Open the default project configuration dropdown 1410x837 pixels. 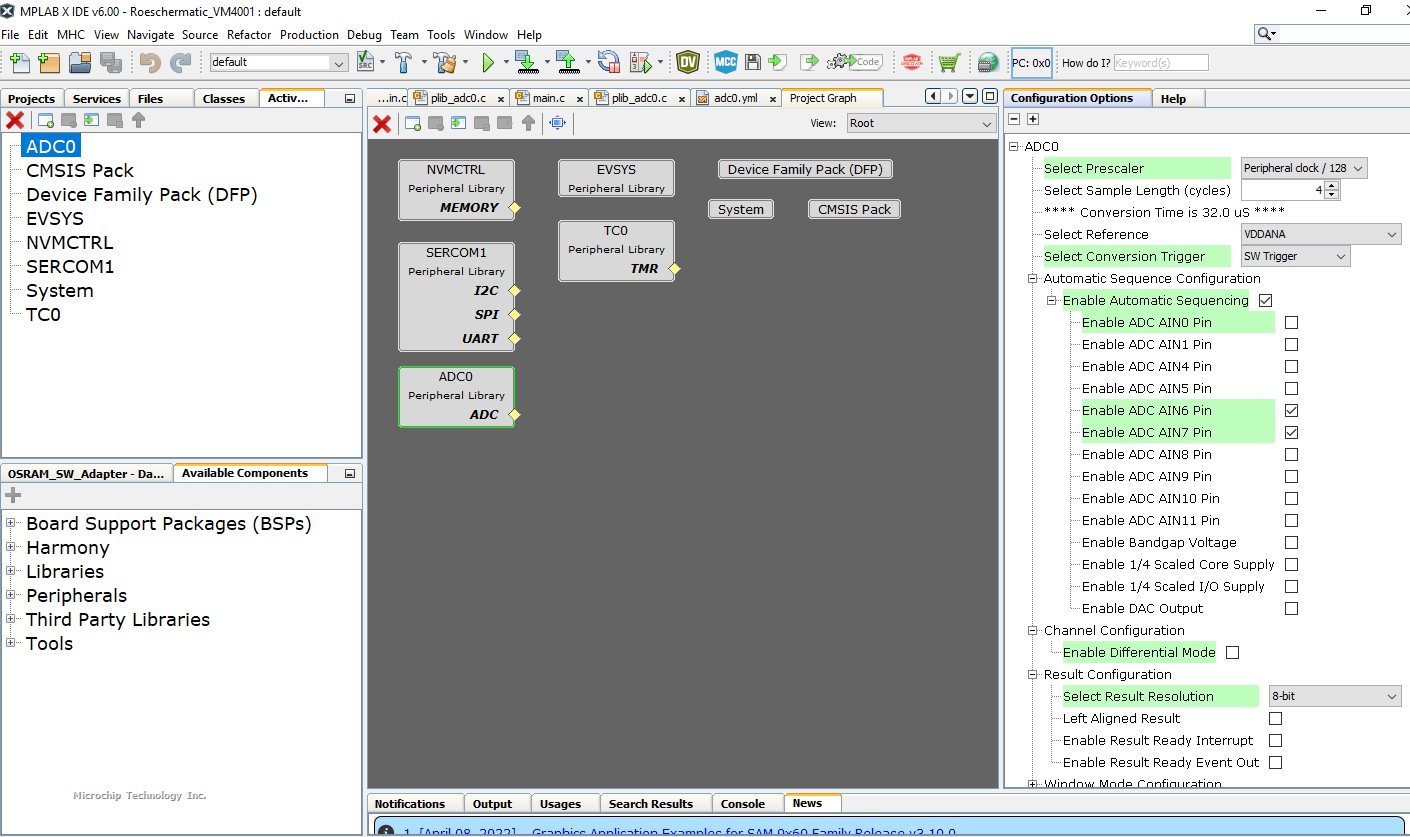[x=278, y=62]
